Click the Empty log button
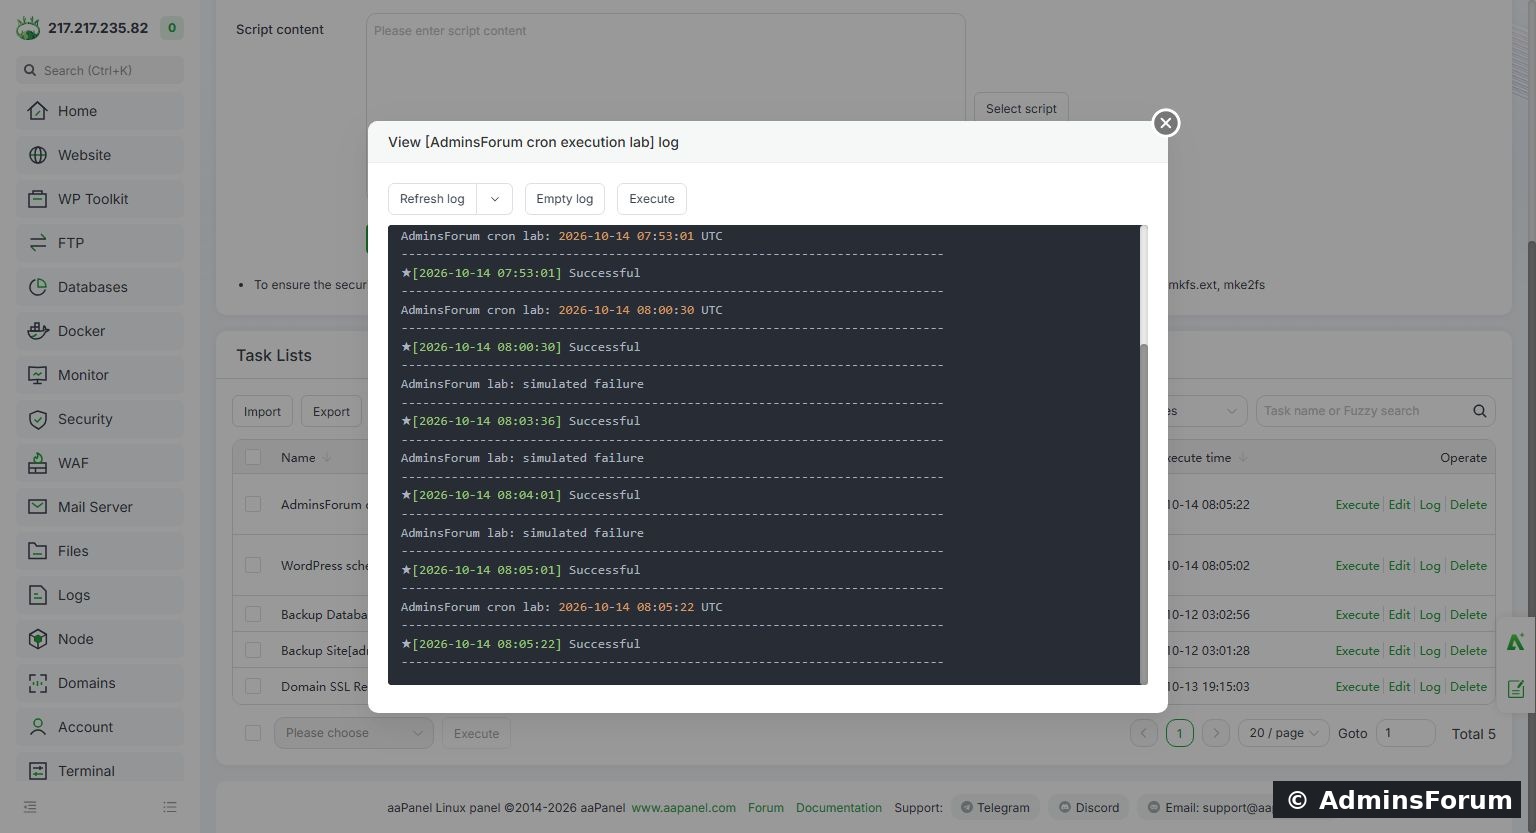Screen dimensions: 1536x833 pos(565,199)
